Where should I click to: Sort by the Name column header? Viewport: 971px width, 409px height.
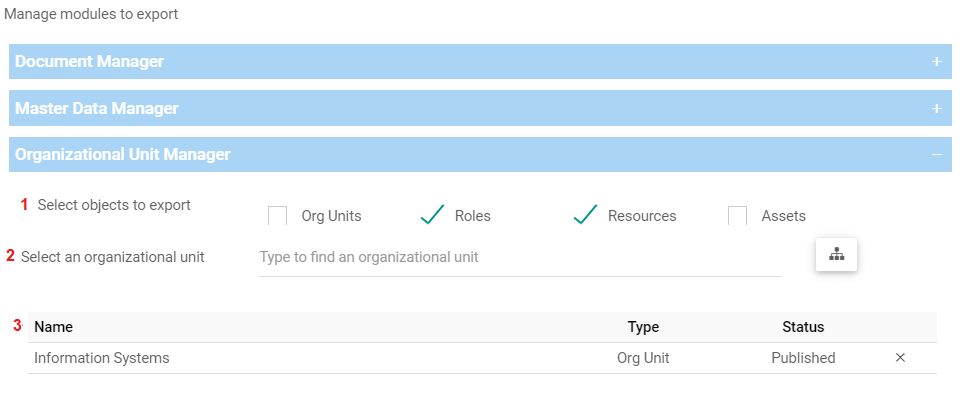pyautogui.click(x=54, y=327)
